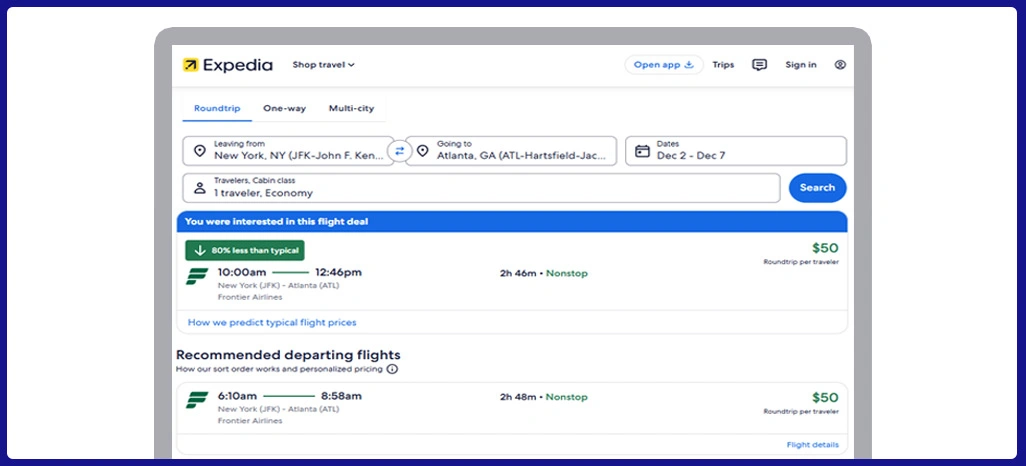Select the Roundtrip tab

click(217, 109)
